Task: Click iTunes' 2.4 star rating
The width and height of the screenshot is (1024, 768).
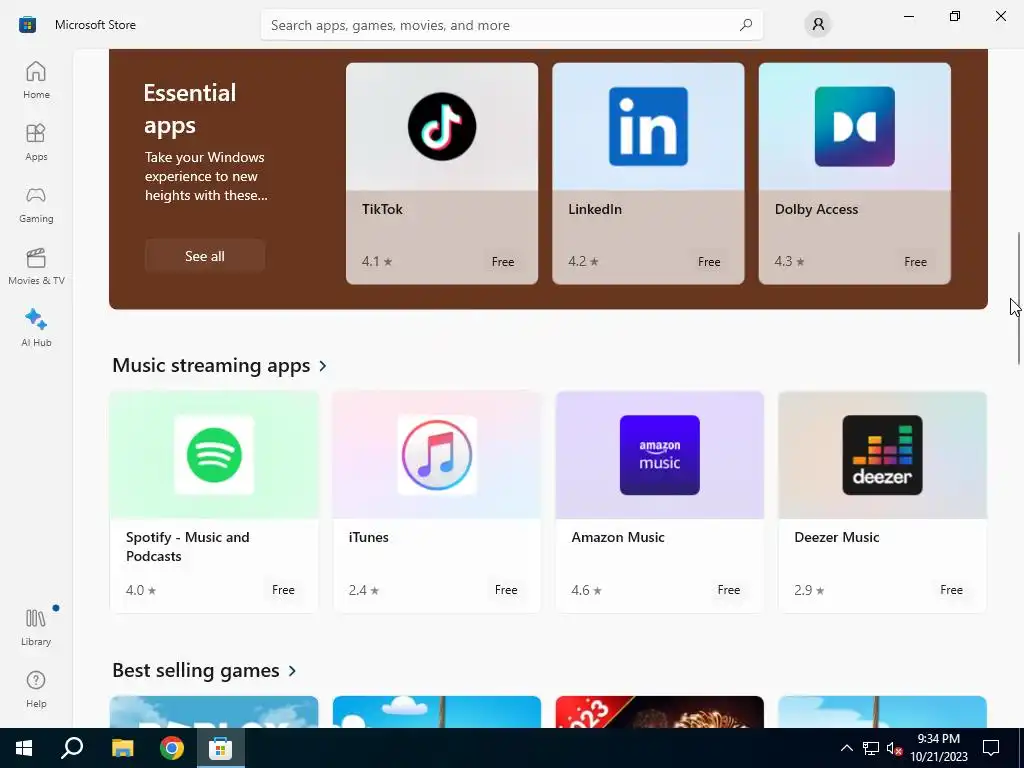Action: pos(364,590)
